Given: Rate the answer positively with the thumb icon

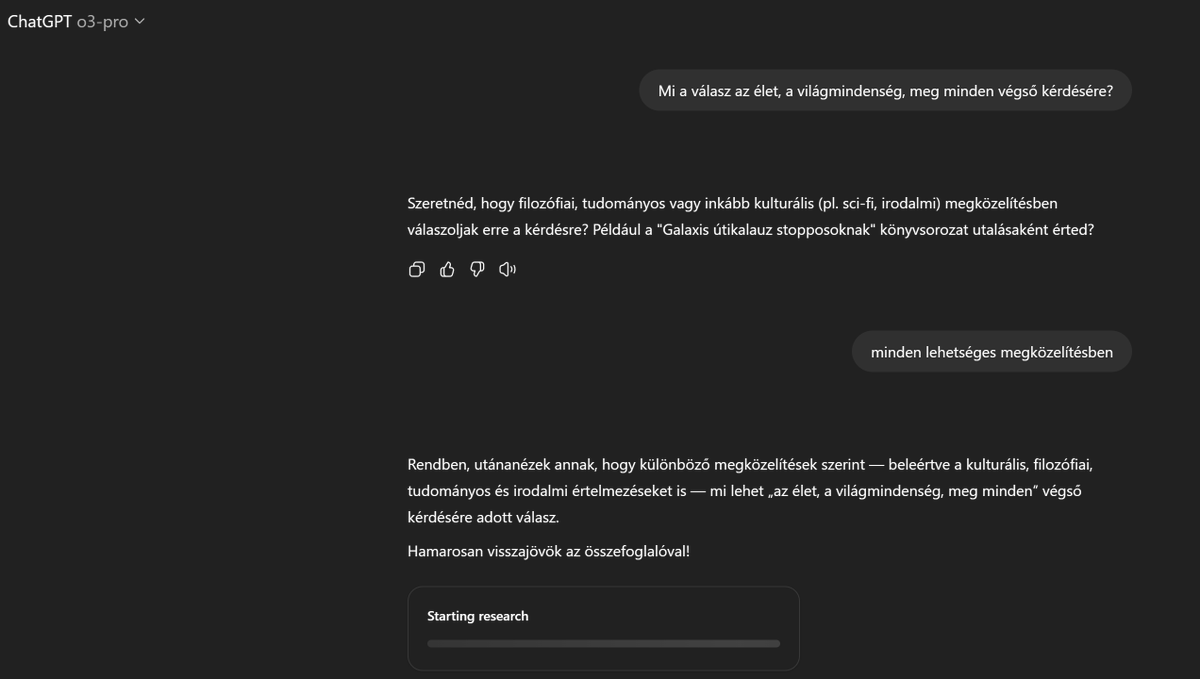Looking at the screenshot, I should click(446, 269).
